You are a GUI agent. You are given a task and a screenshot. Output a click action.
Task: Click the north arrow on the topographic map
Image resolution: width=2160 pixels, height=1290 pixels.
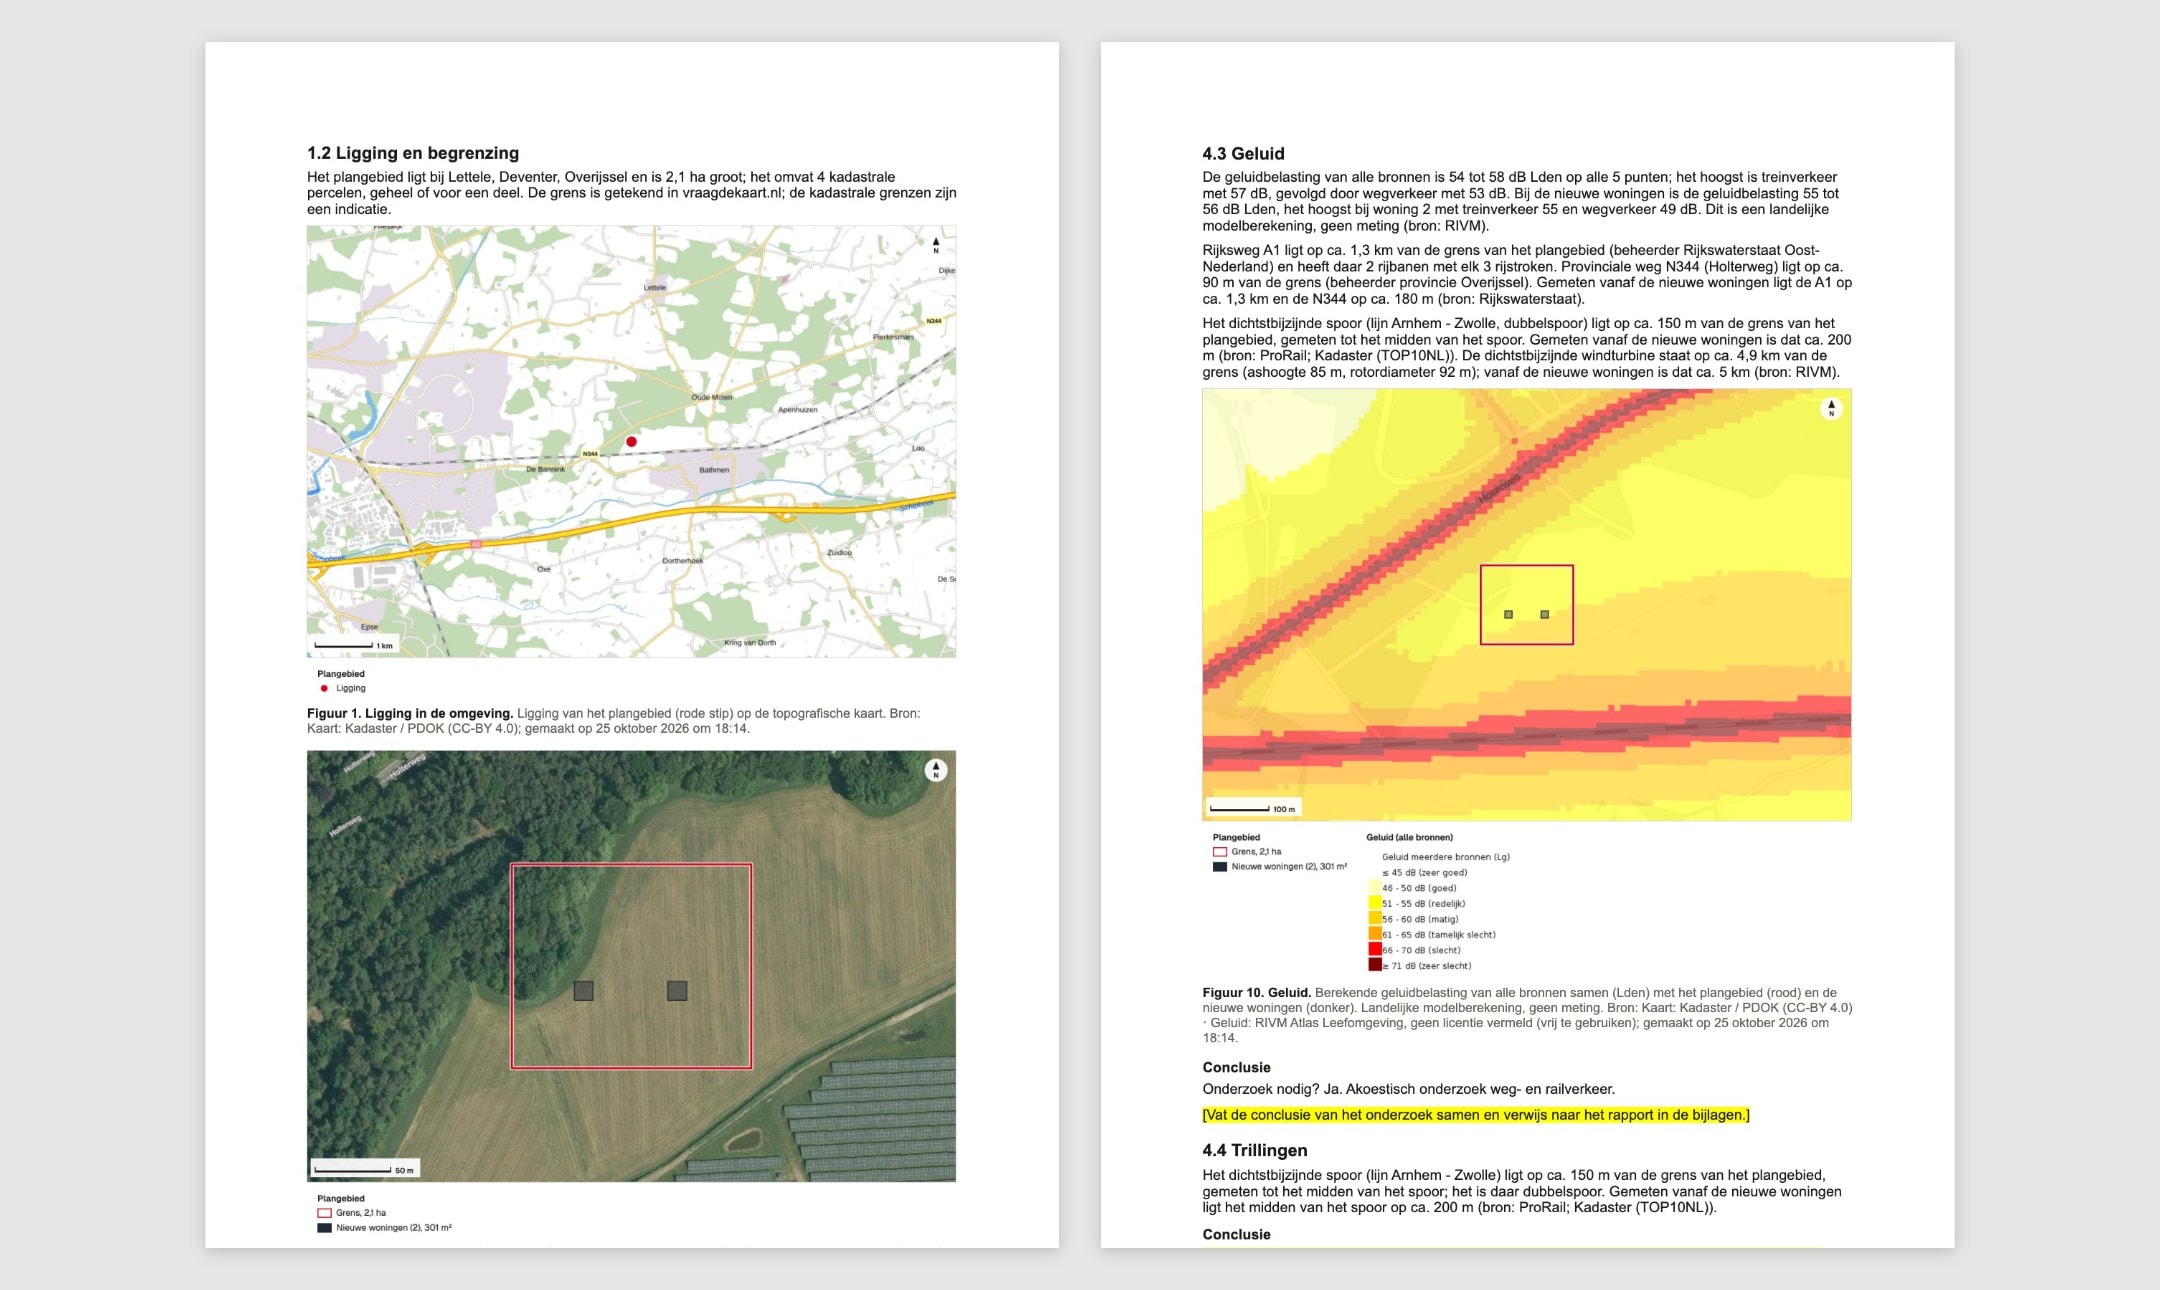click(x=936, y=245)
